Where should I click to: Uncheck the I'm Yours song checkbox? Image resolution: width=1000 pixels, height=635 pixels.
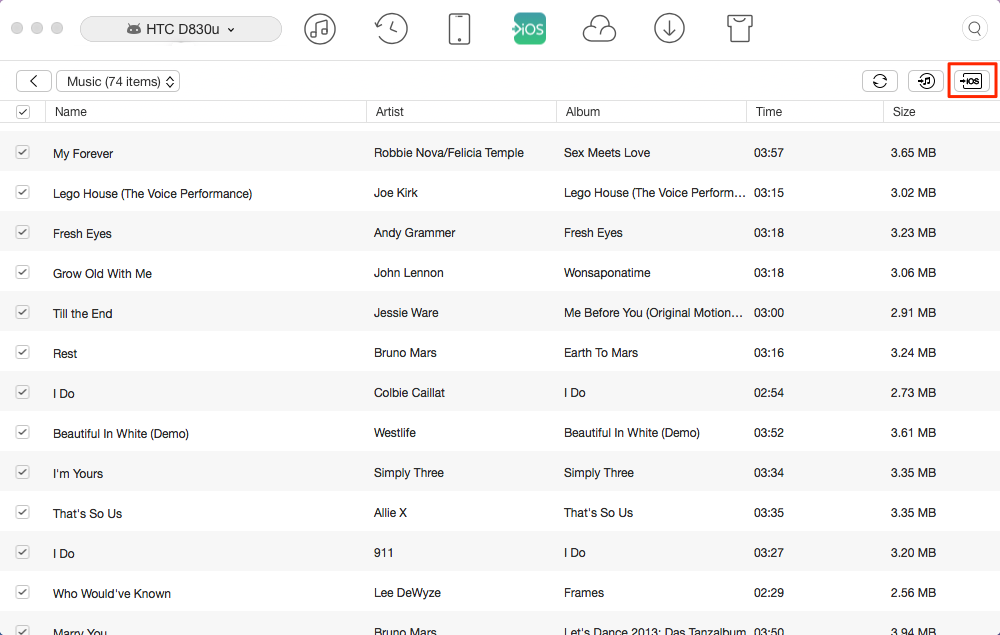pos(22,472)
